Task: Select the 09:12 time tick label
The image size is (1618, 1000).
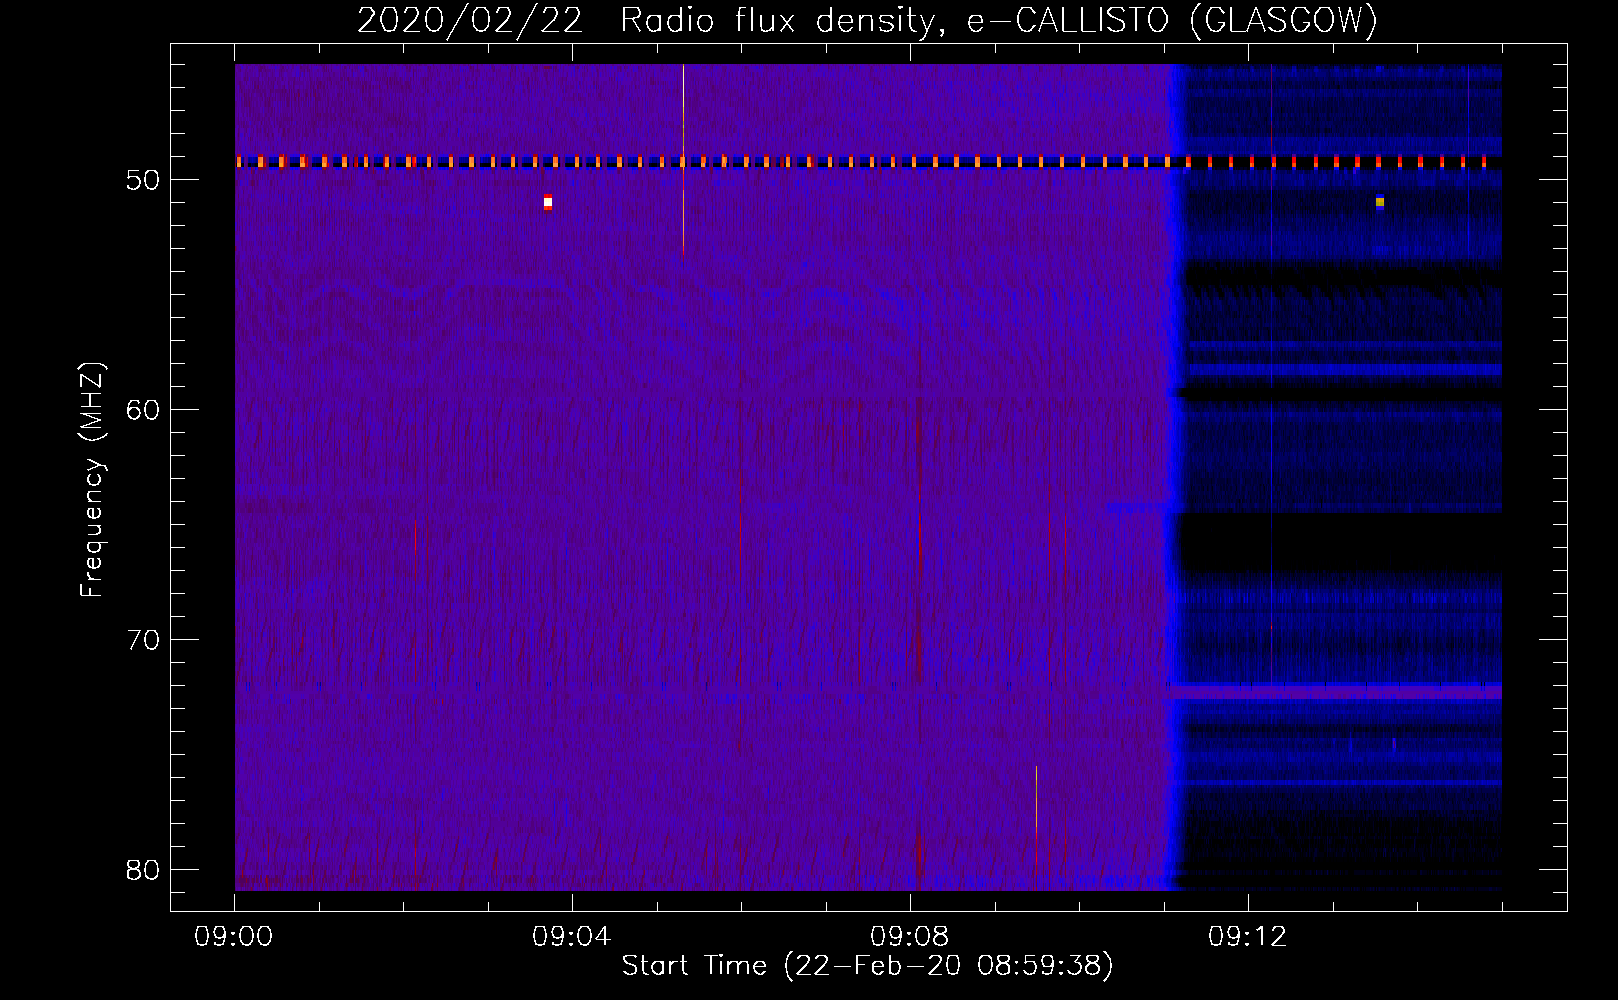Action: pos(1248,938)
